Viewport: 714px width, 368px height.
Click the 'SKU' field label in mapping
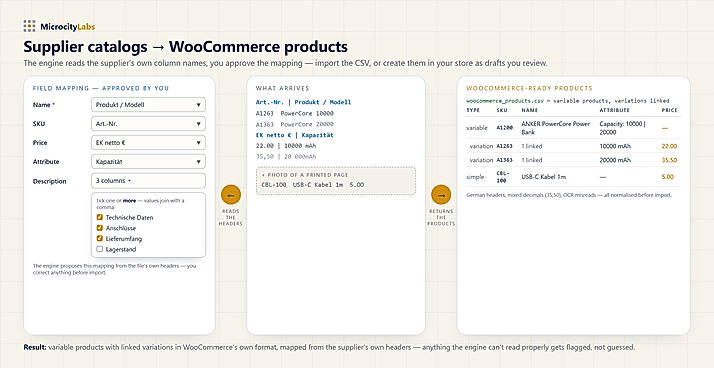[39, 124]
